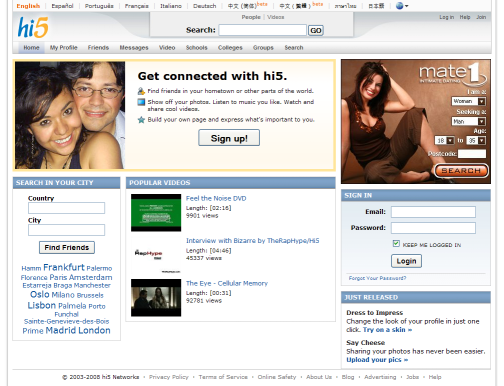Select London in city cloud
504x386 pixels.
[94, 331]
